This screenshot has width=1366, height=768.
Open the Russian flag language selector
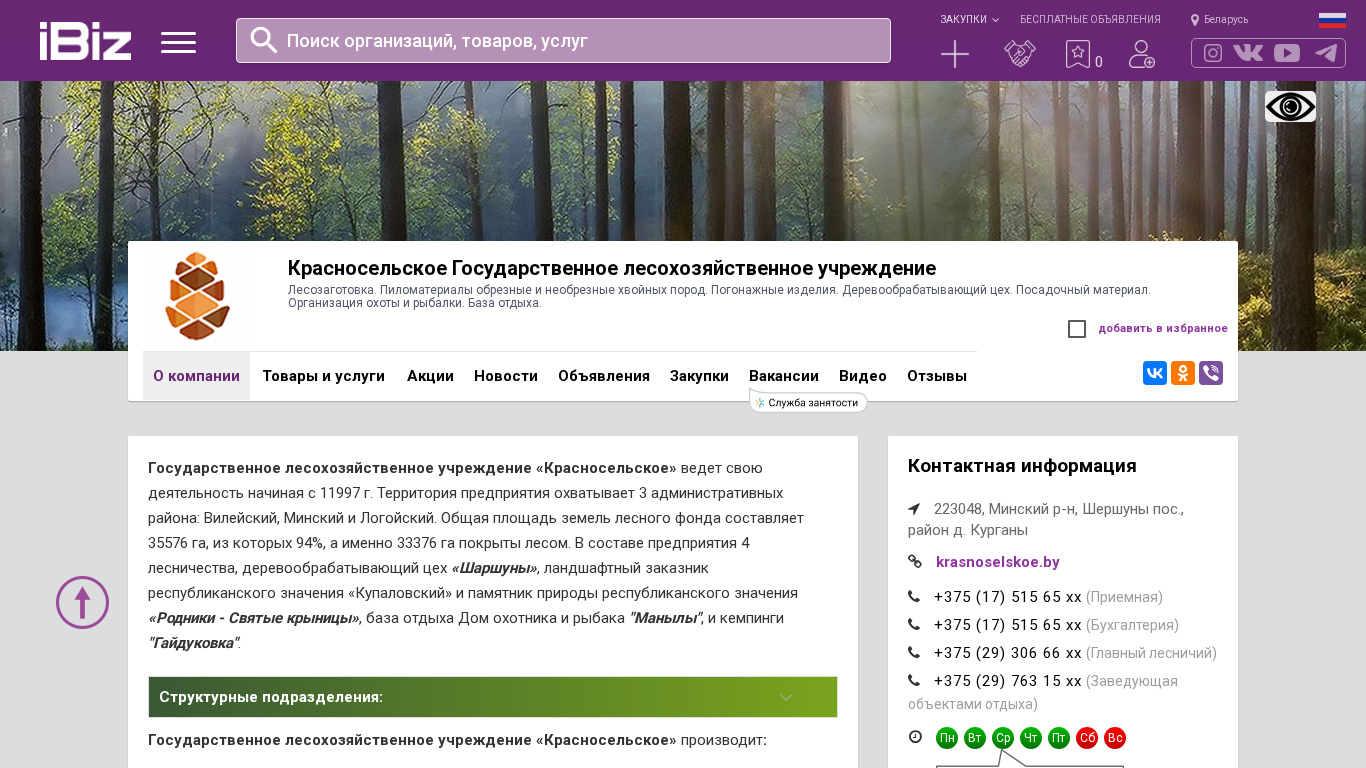click(1332, 20)
